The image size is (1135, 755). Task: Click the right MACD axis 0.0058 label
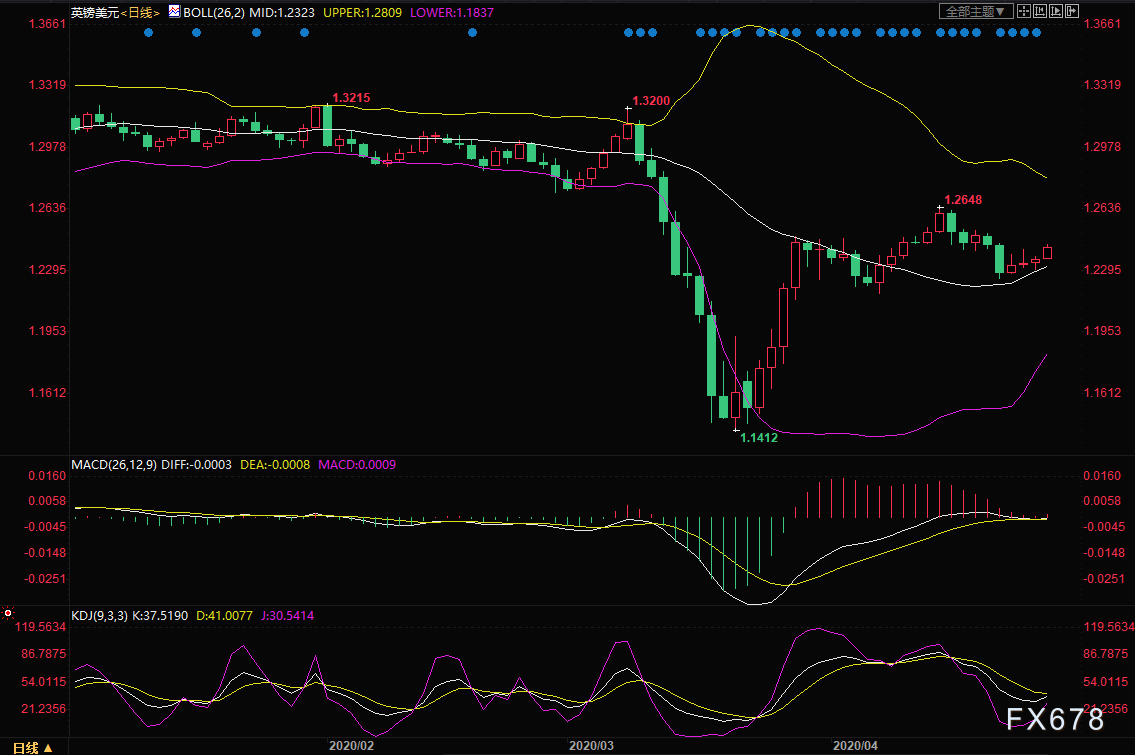point(1102,501)
